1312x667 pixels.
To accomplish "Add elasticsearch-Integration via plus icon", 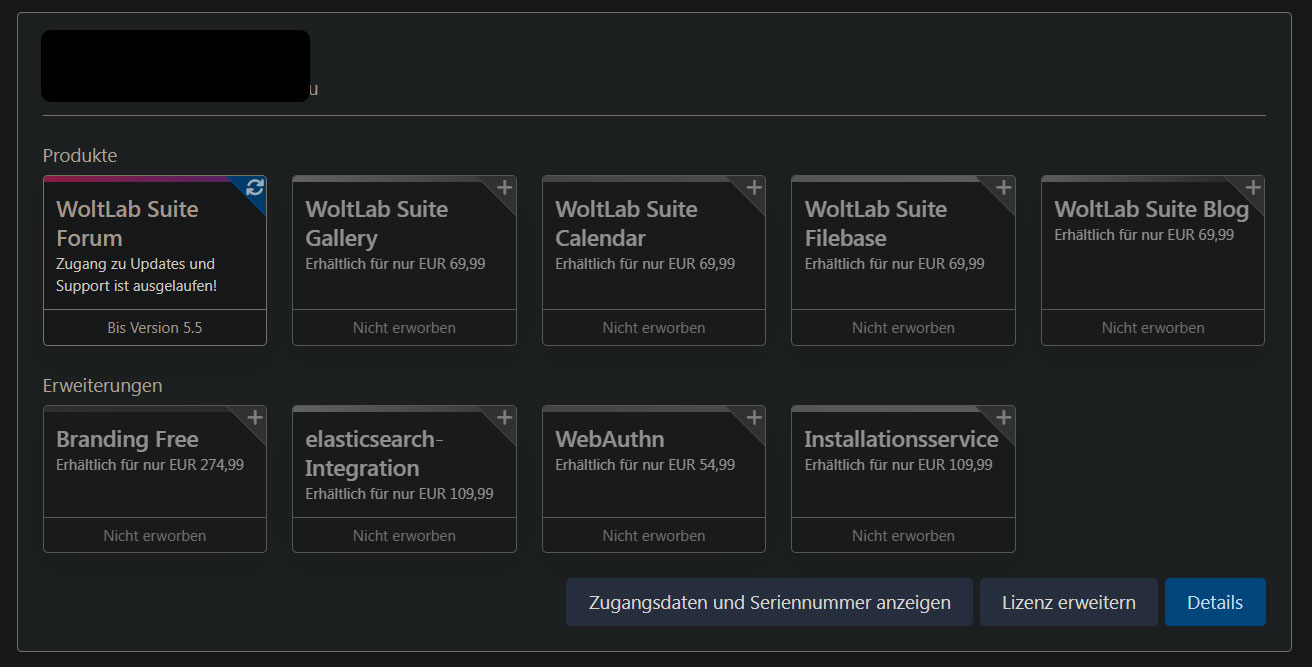I will click(505, 417).
